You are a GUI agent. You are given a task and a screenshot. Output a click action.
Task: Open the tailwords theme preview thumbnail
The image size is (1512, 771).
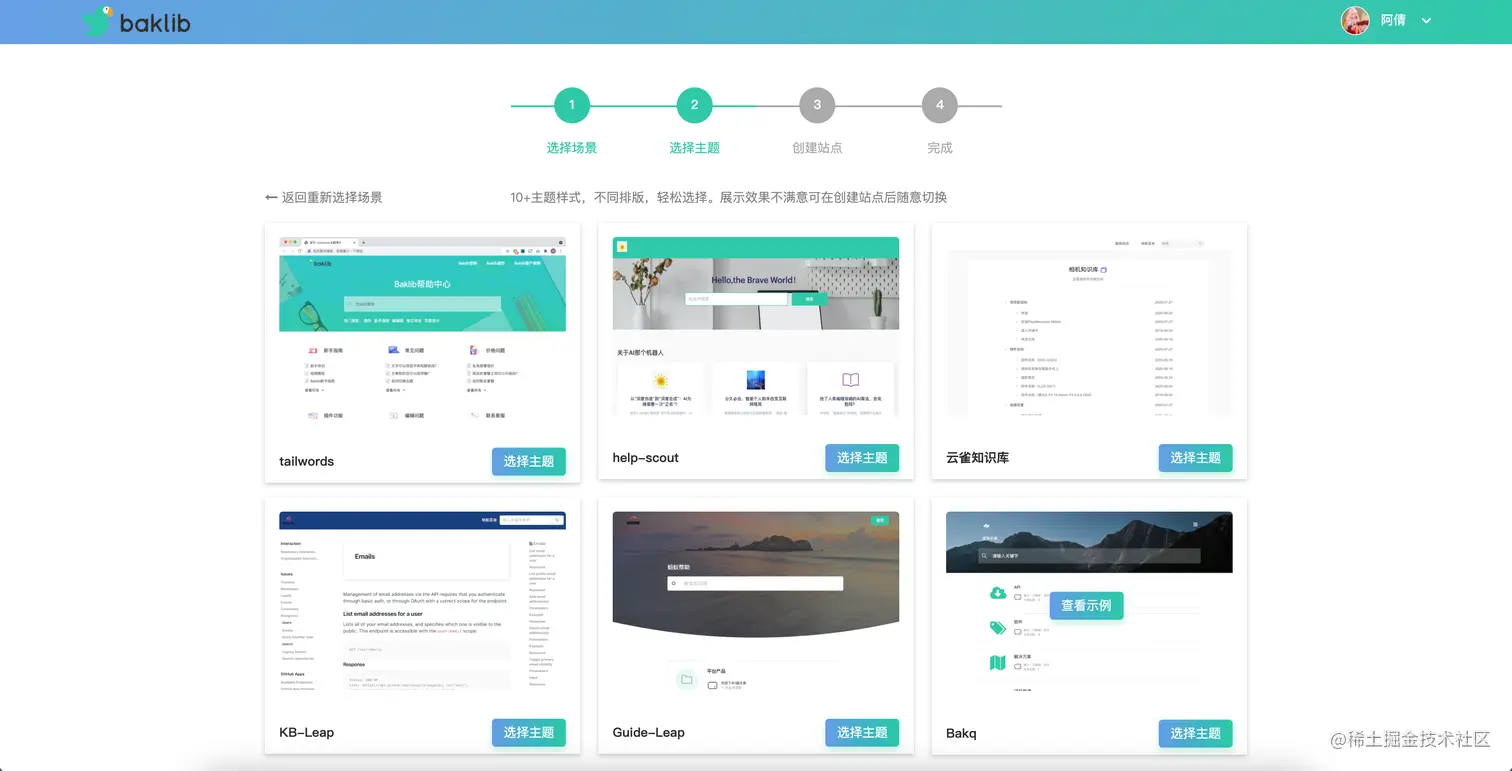[x=422, y=327]
